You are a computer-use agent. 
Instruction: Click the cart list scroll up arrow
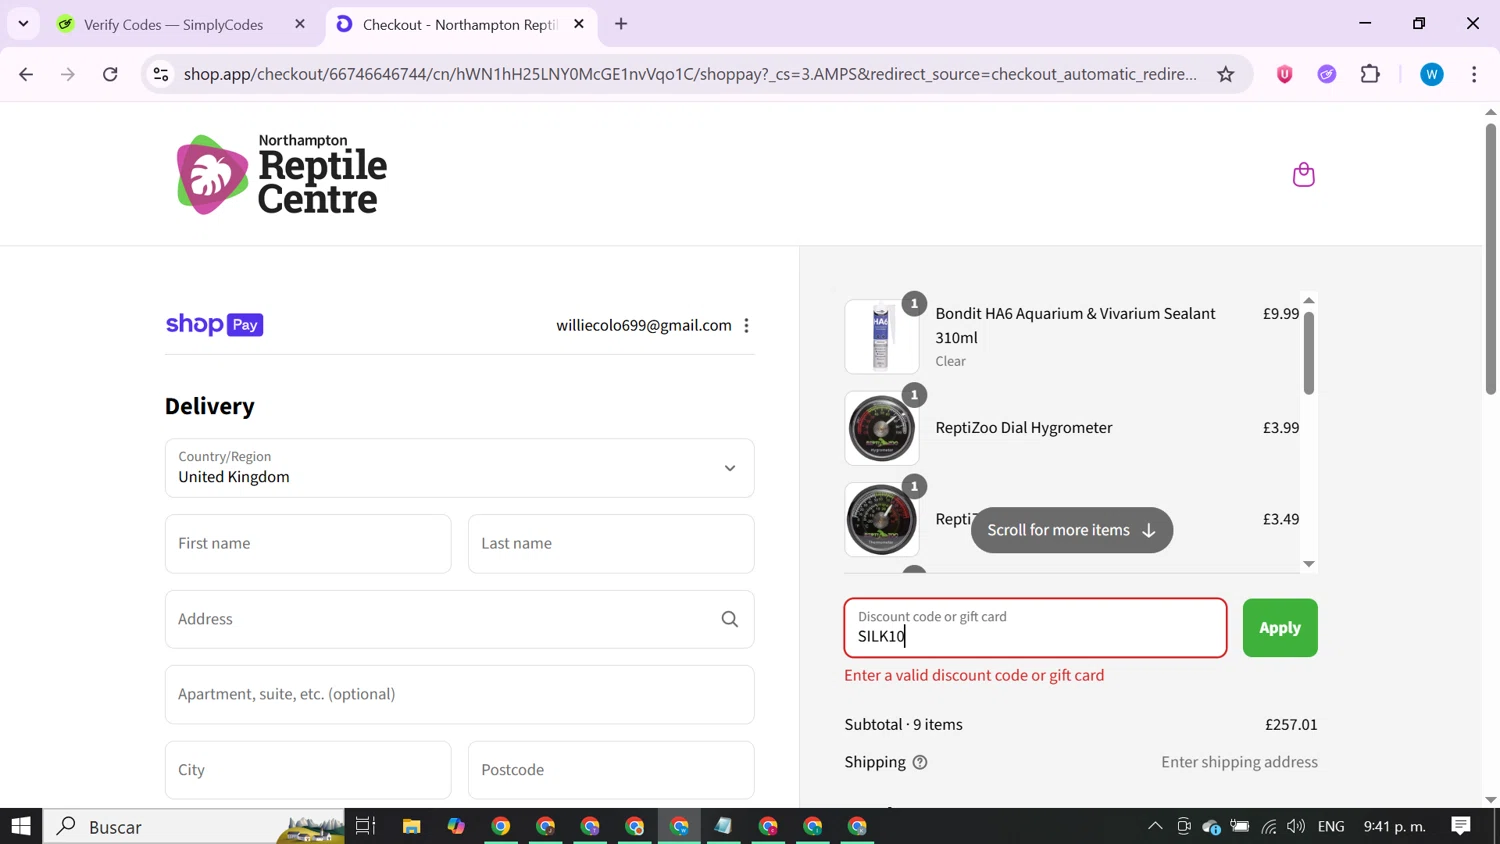tap(1308, 301)
